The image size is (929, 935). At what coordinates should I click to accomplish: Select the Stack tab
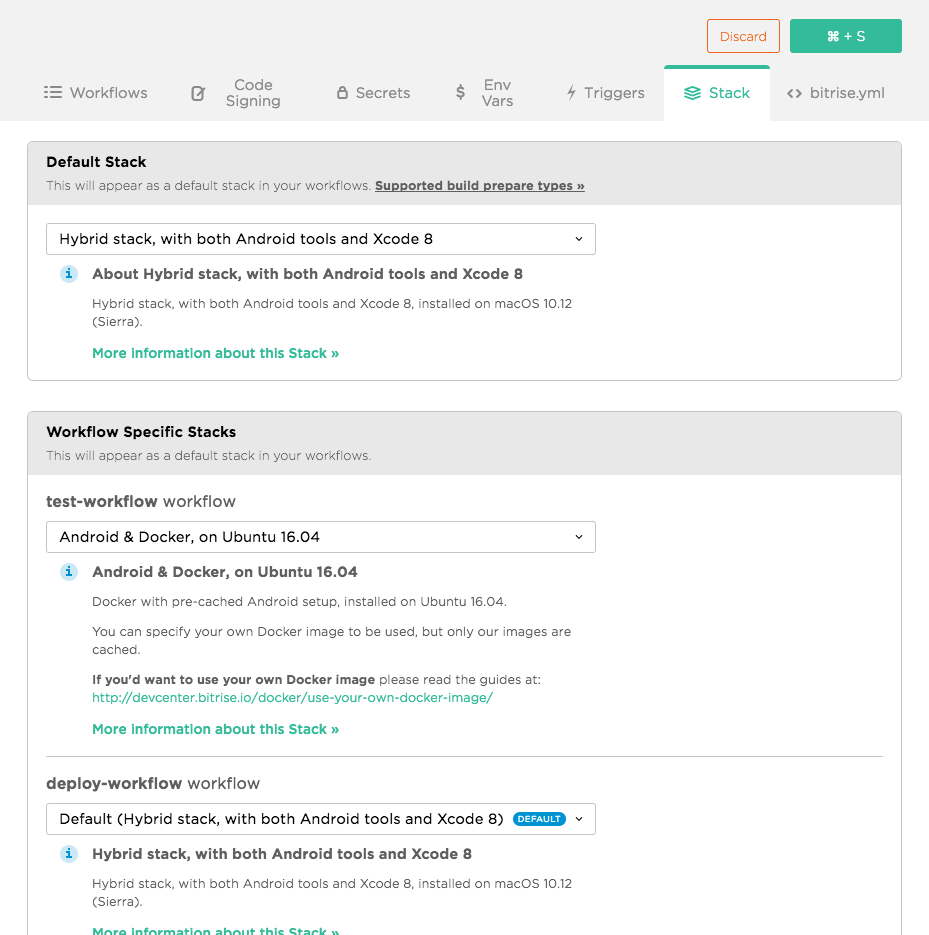pos(717,93)
